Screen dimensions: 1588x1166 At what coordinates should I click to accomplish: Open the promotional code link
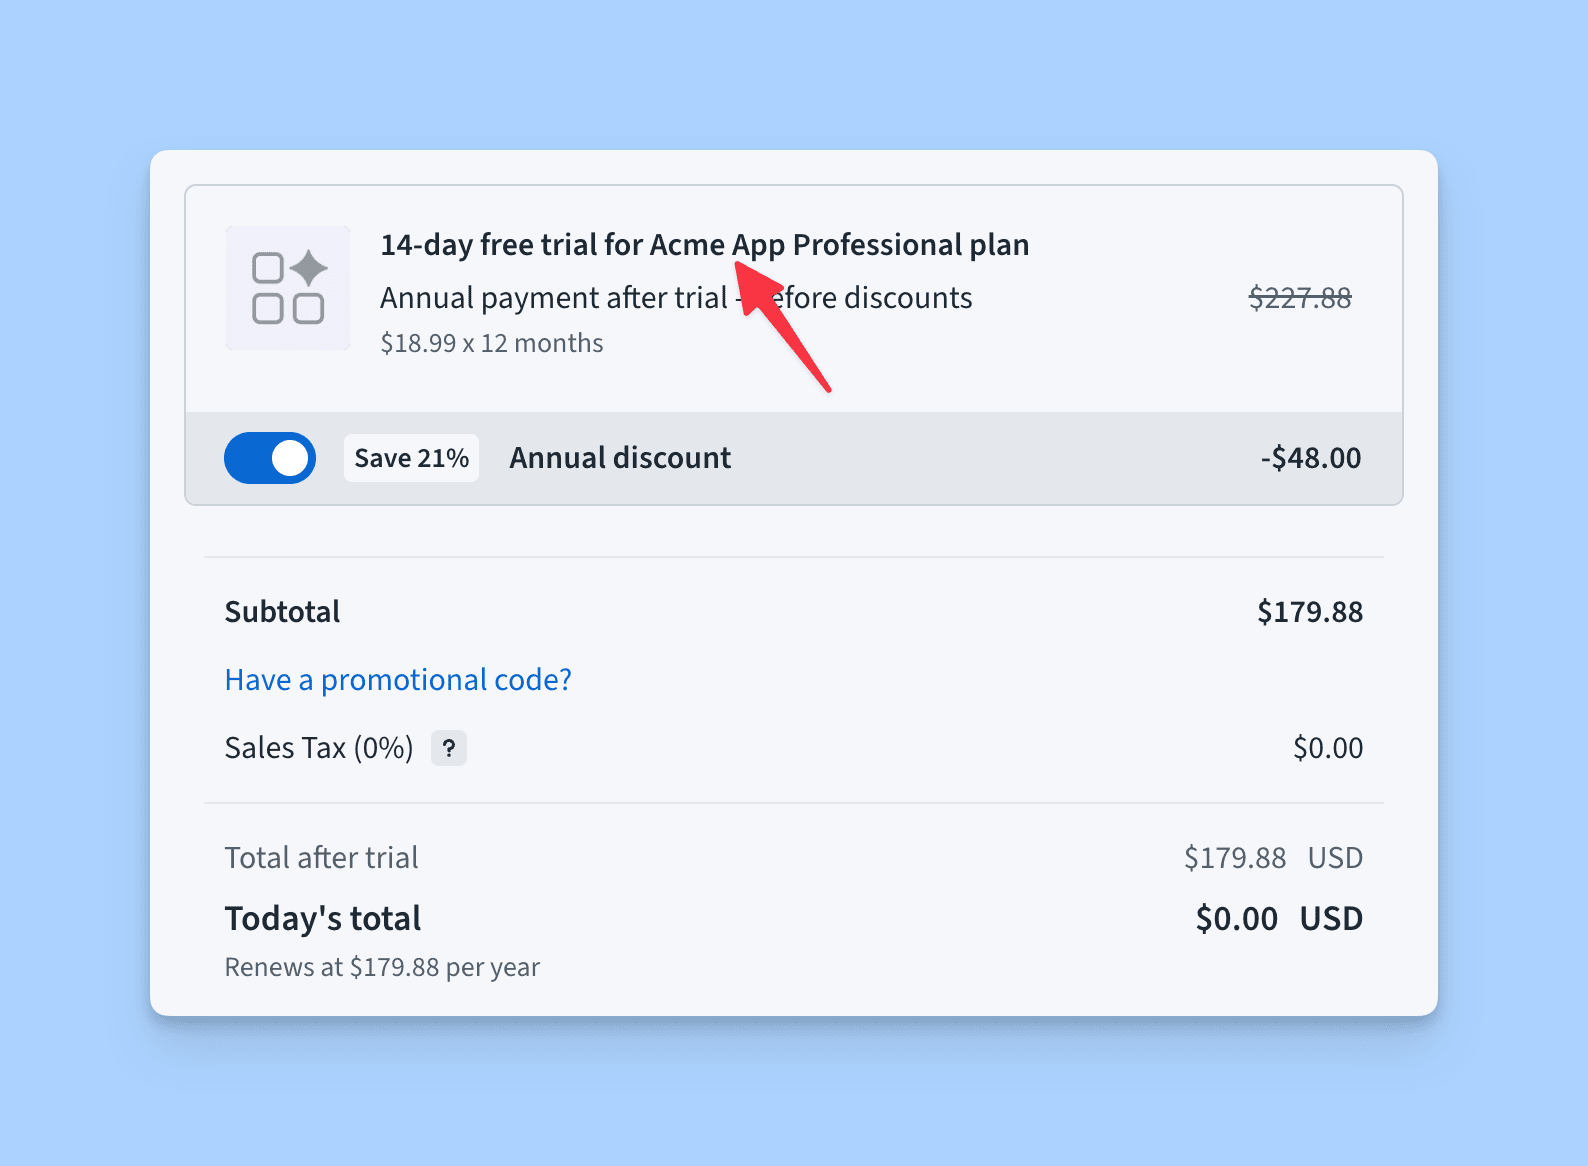[x=398, y=680]
